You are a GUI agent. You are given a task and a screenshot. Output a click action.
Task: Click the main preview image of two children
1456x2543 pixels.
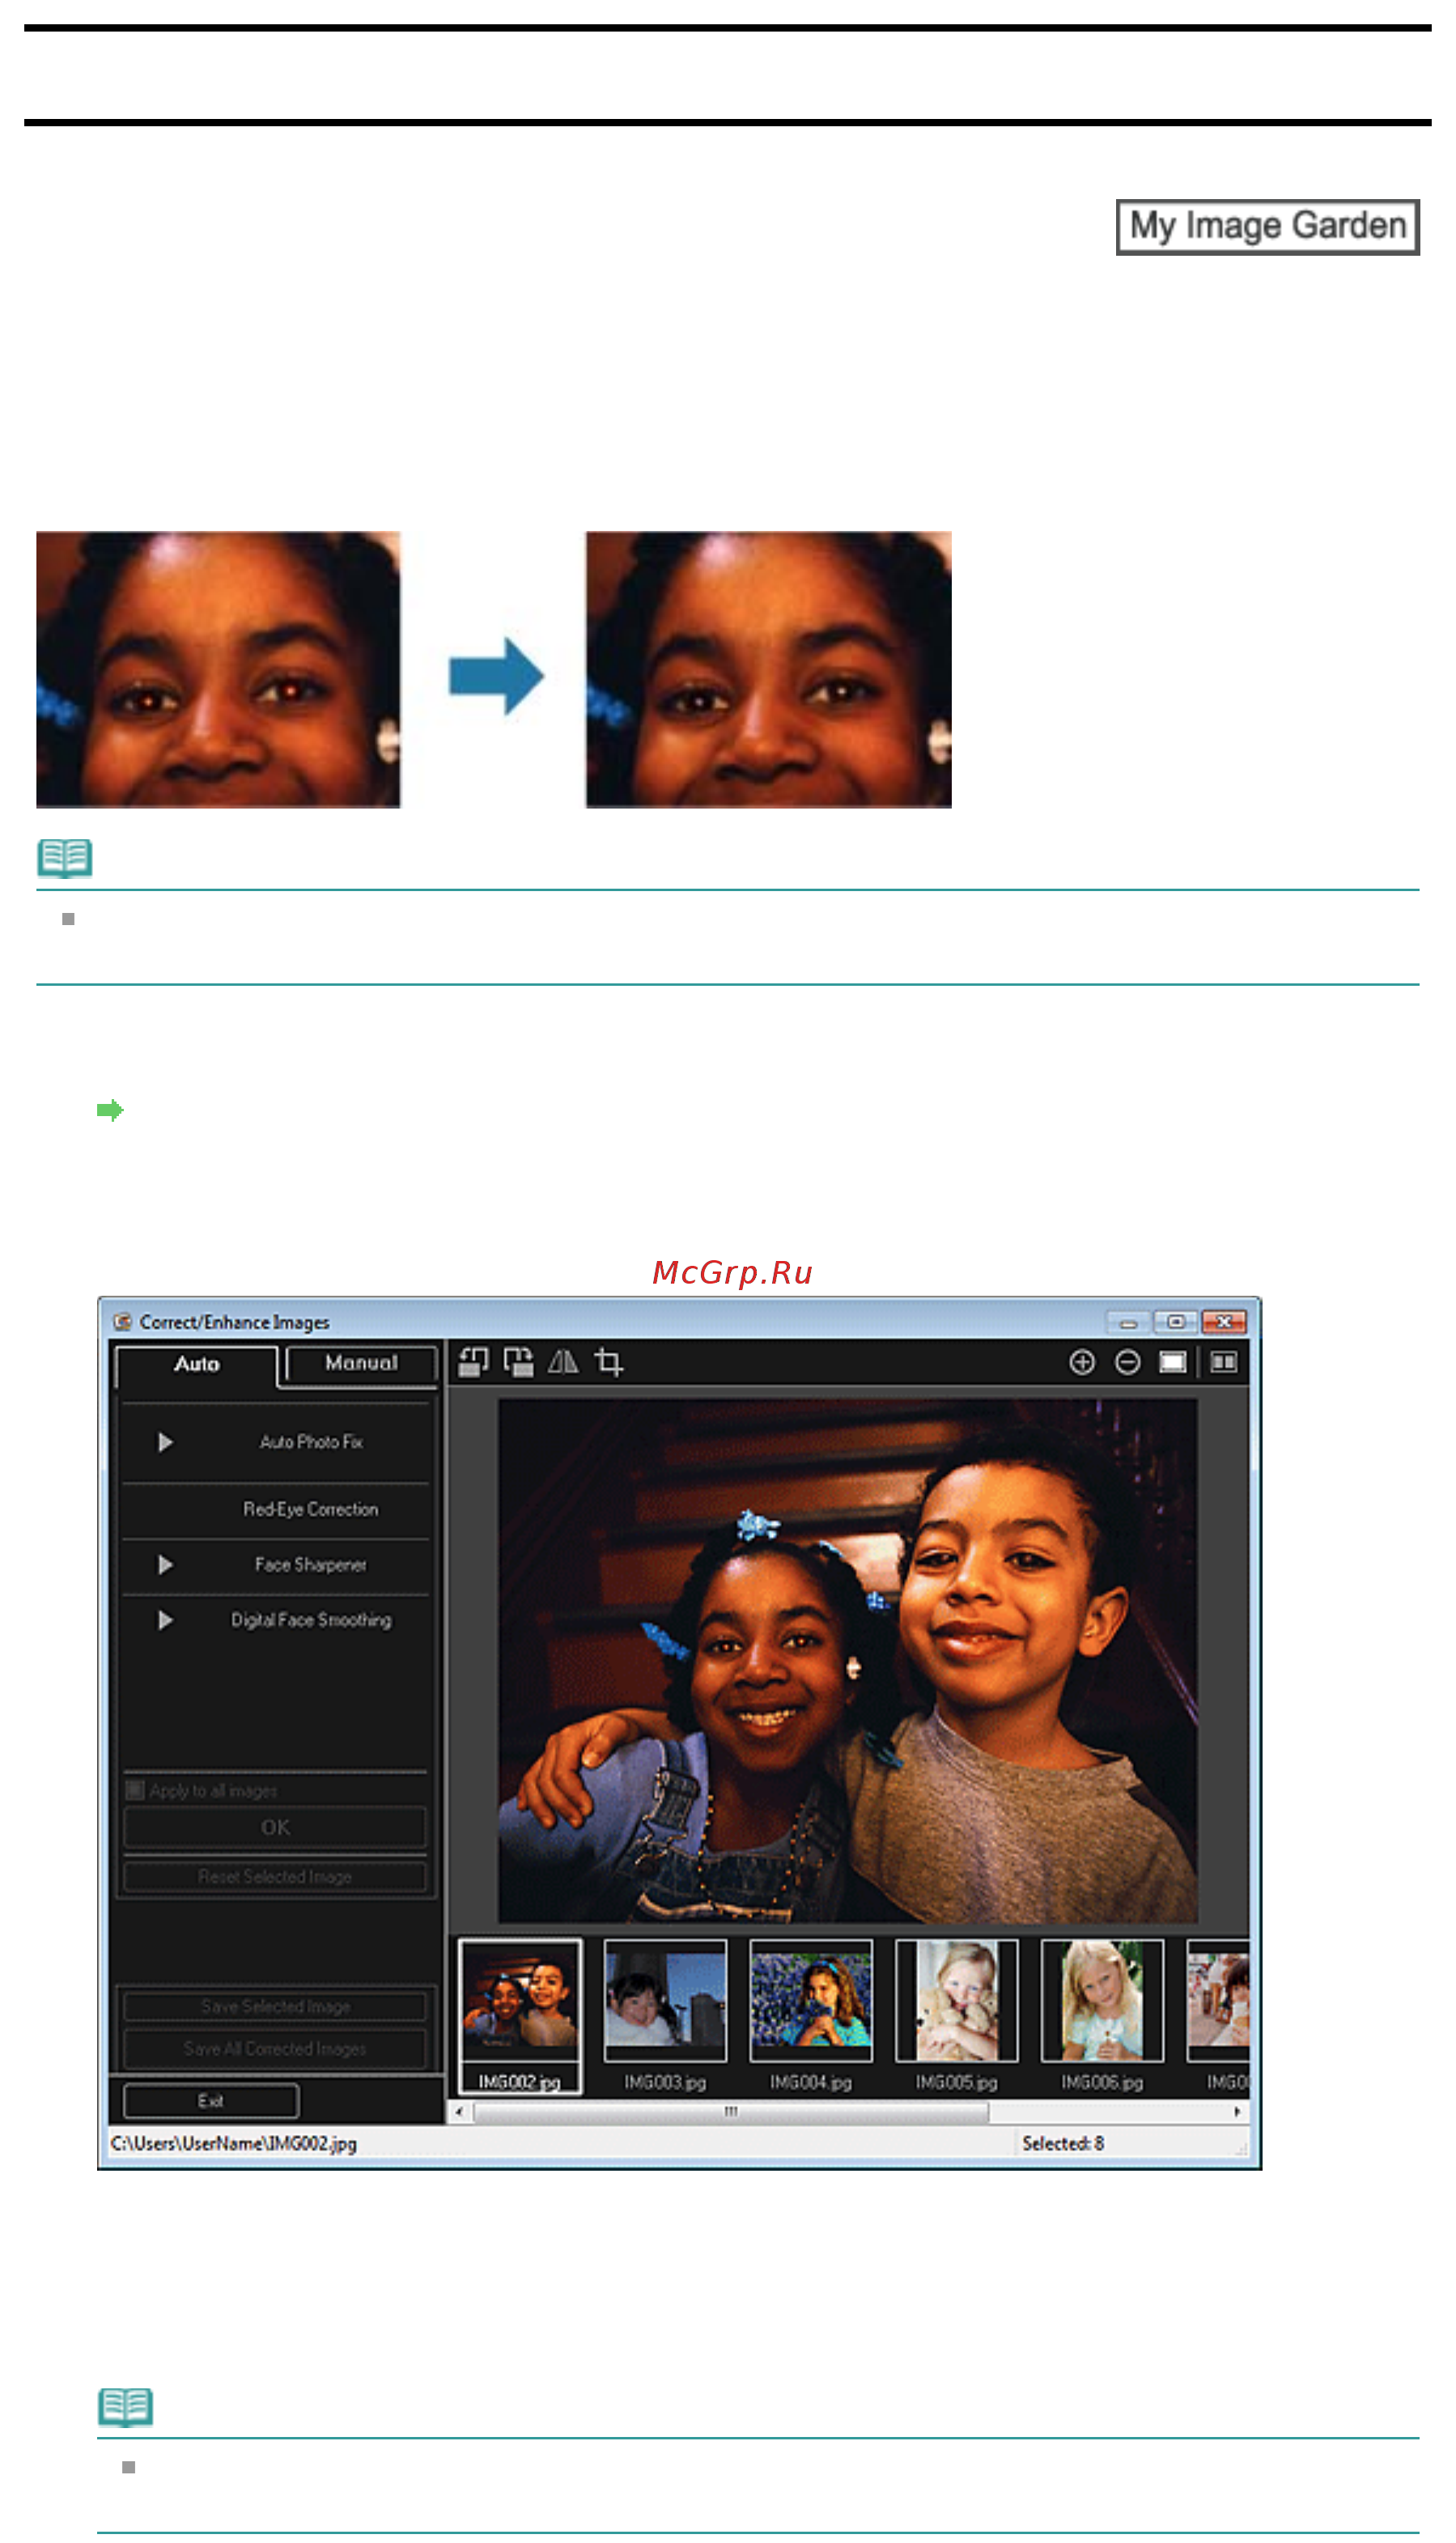pos(848,1660)
